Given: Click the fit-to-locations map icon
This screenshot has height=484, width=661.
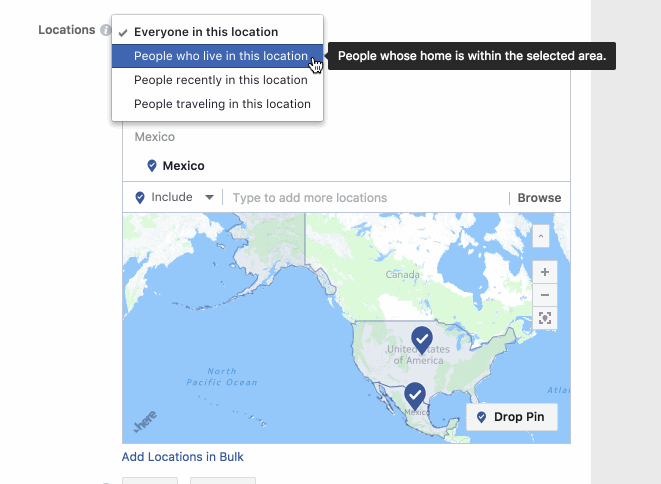Looking at the screenshot, I should coord(544,318).
